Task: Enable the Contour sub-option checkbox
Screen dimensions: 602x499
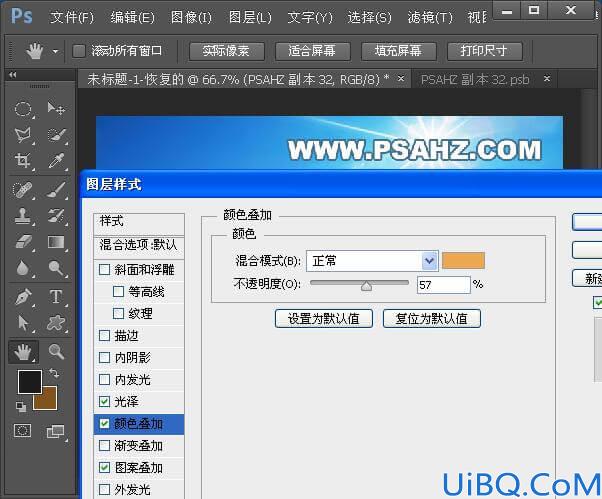Action: pyautogui.click(x=119, y=292)
